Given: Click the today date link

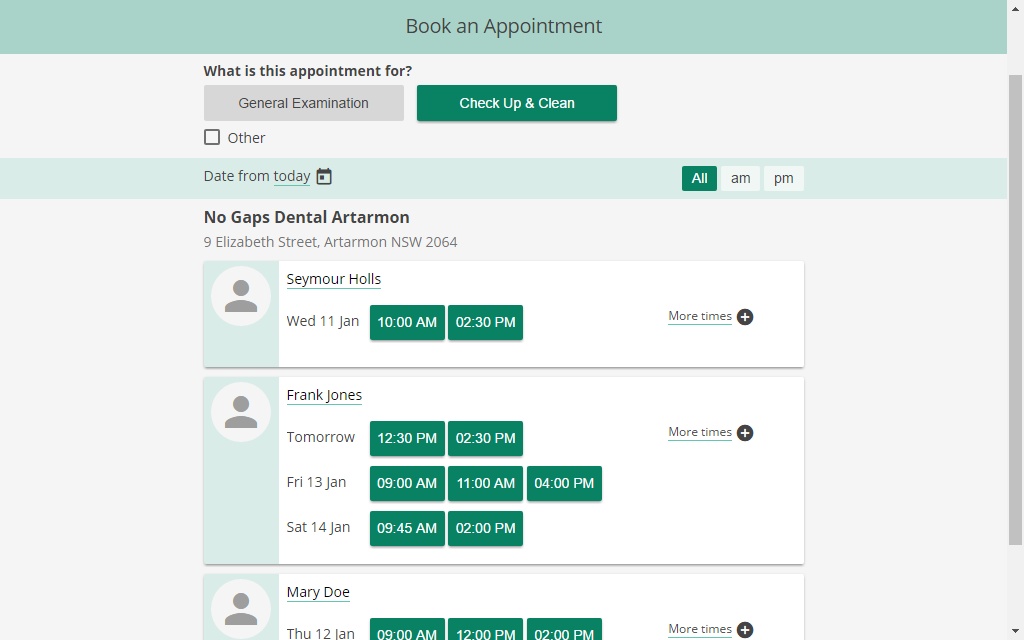Looking at the screenshot, I should pos(291,175).
